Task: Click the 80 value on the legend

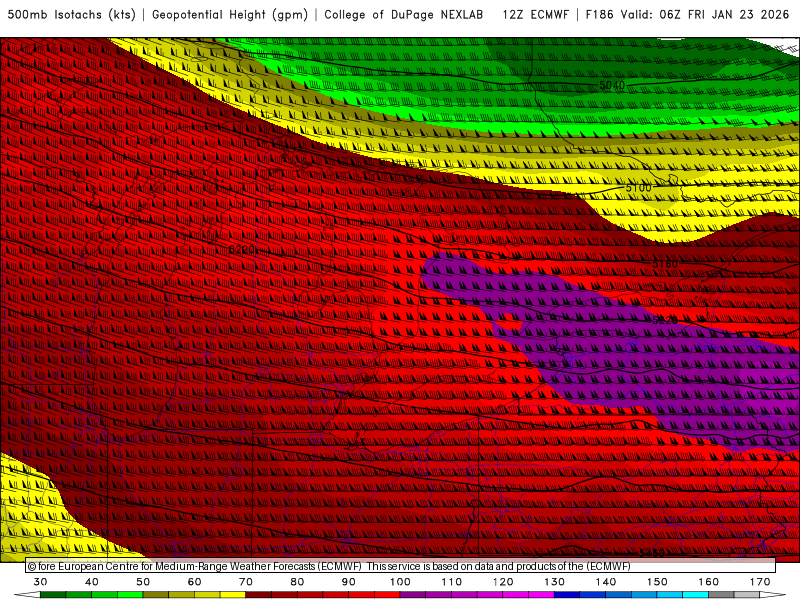Action: pos(297,582)
